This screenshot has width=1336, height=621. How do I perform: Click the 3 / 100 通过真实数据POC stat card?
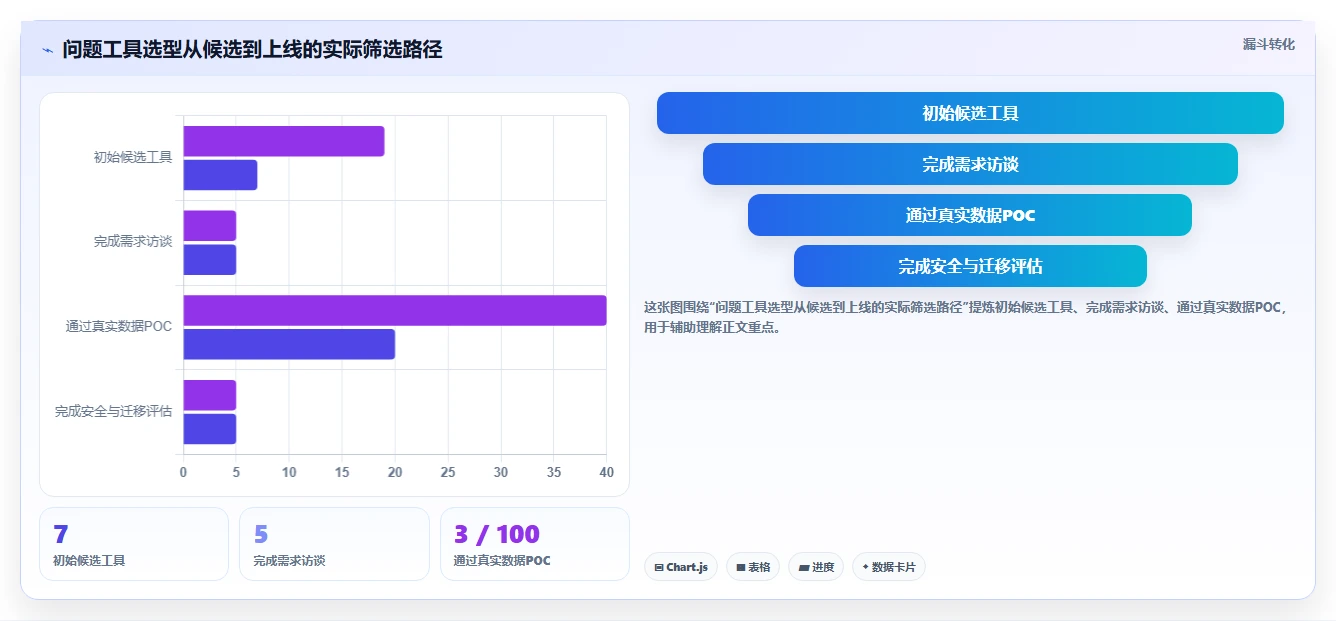point(535,544)
